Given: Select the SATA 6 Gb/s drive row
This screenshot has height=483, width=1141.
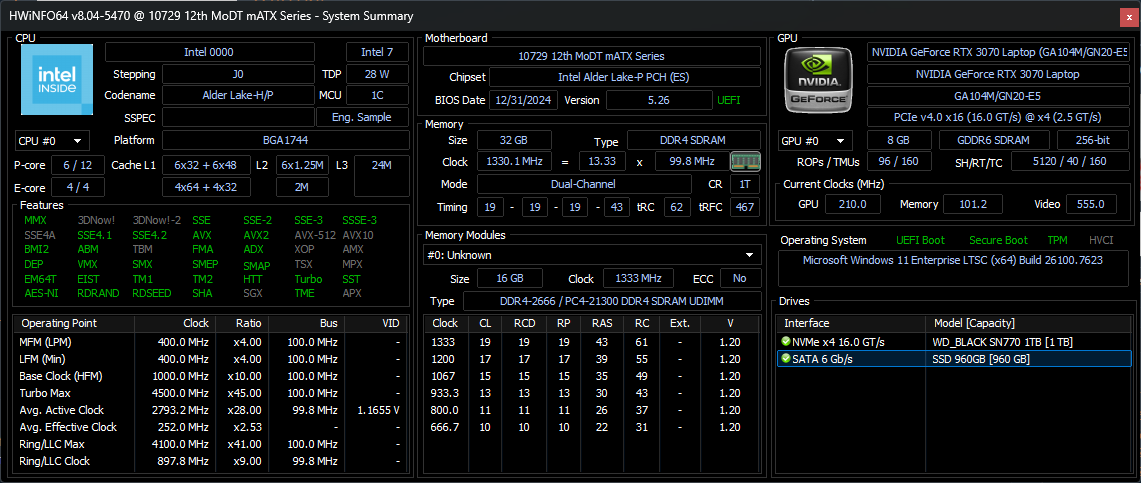Looking at the screenshot, I should point(952,359).
